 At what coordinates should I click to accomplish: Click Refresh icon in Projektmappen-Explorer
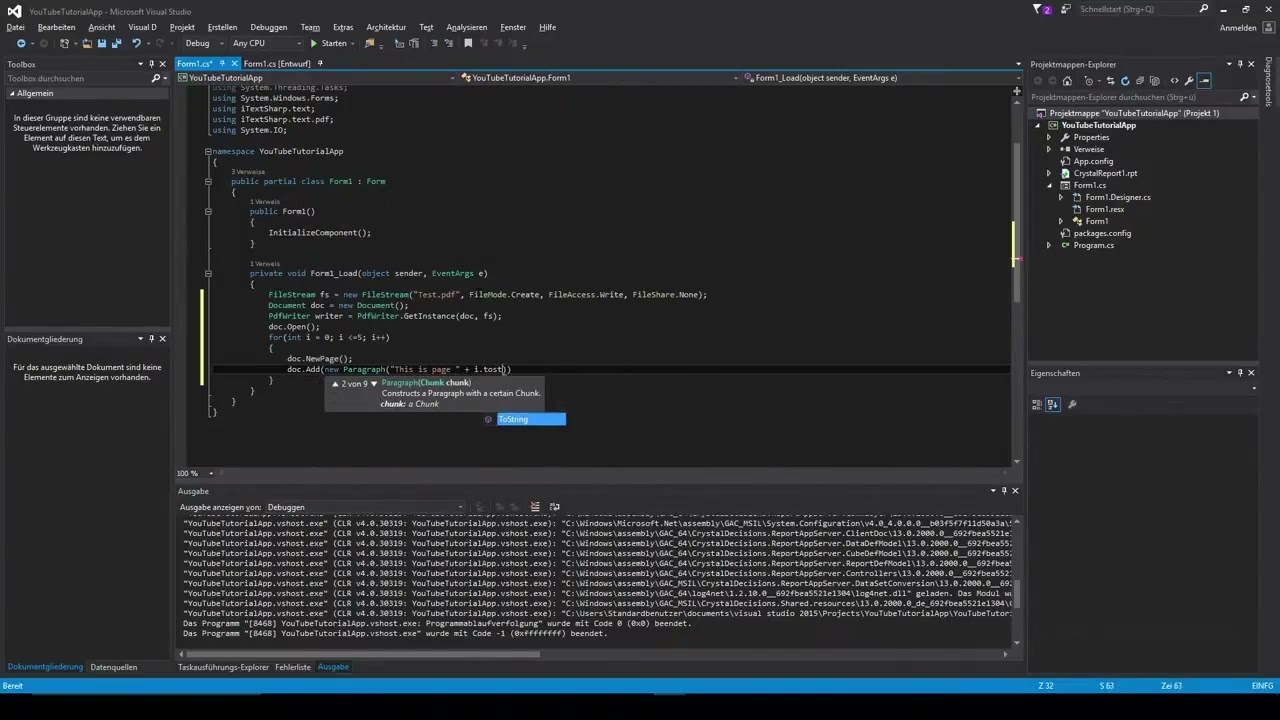[1125, 81]
